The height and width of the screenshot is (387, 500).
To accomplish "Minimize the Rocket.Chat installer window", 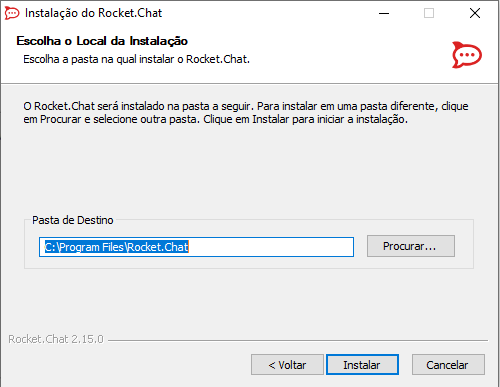I will click(384, 13).
